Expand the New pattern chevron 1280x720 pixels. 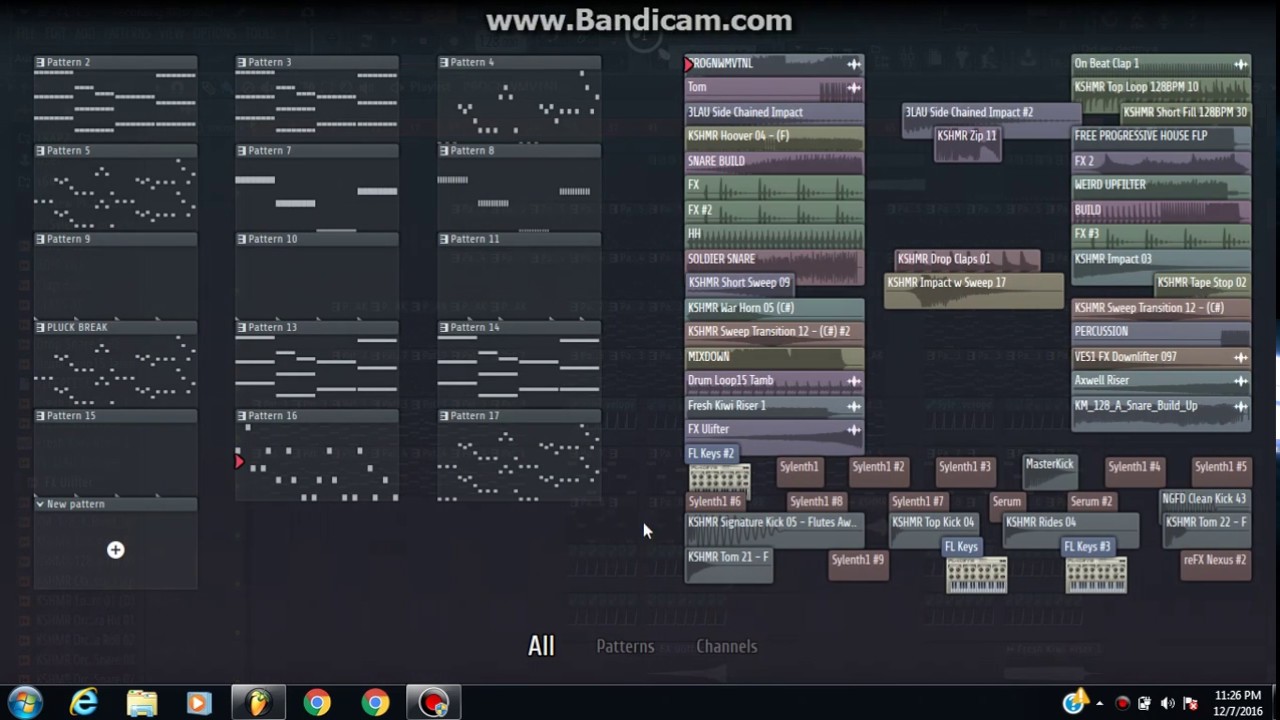coord(40,504)
